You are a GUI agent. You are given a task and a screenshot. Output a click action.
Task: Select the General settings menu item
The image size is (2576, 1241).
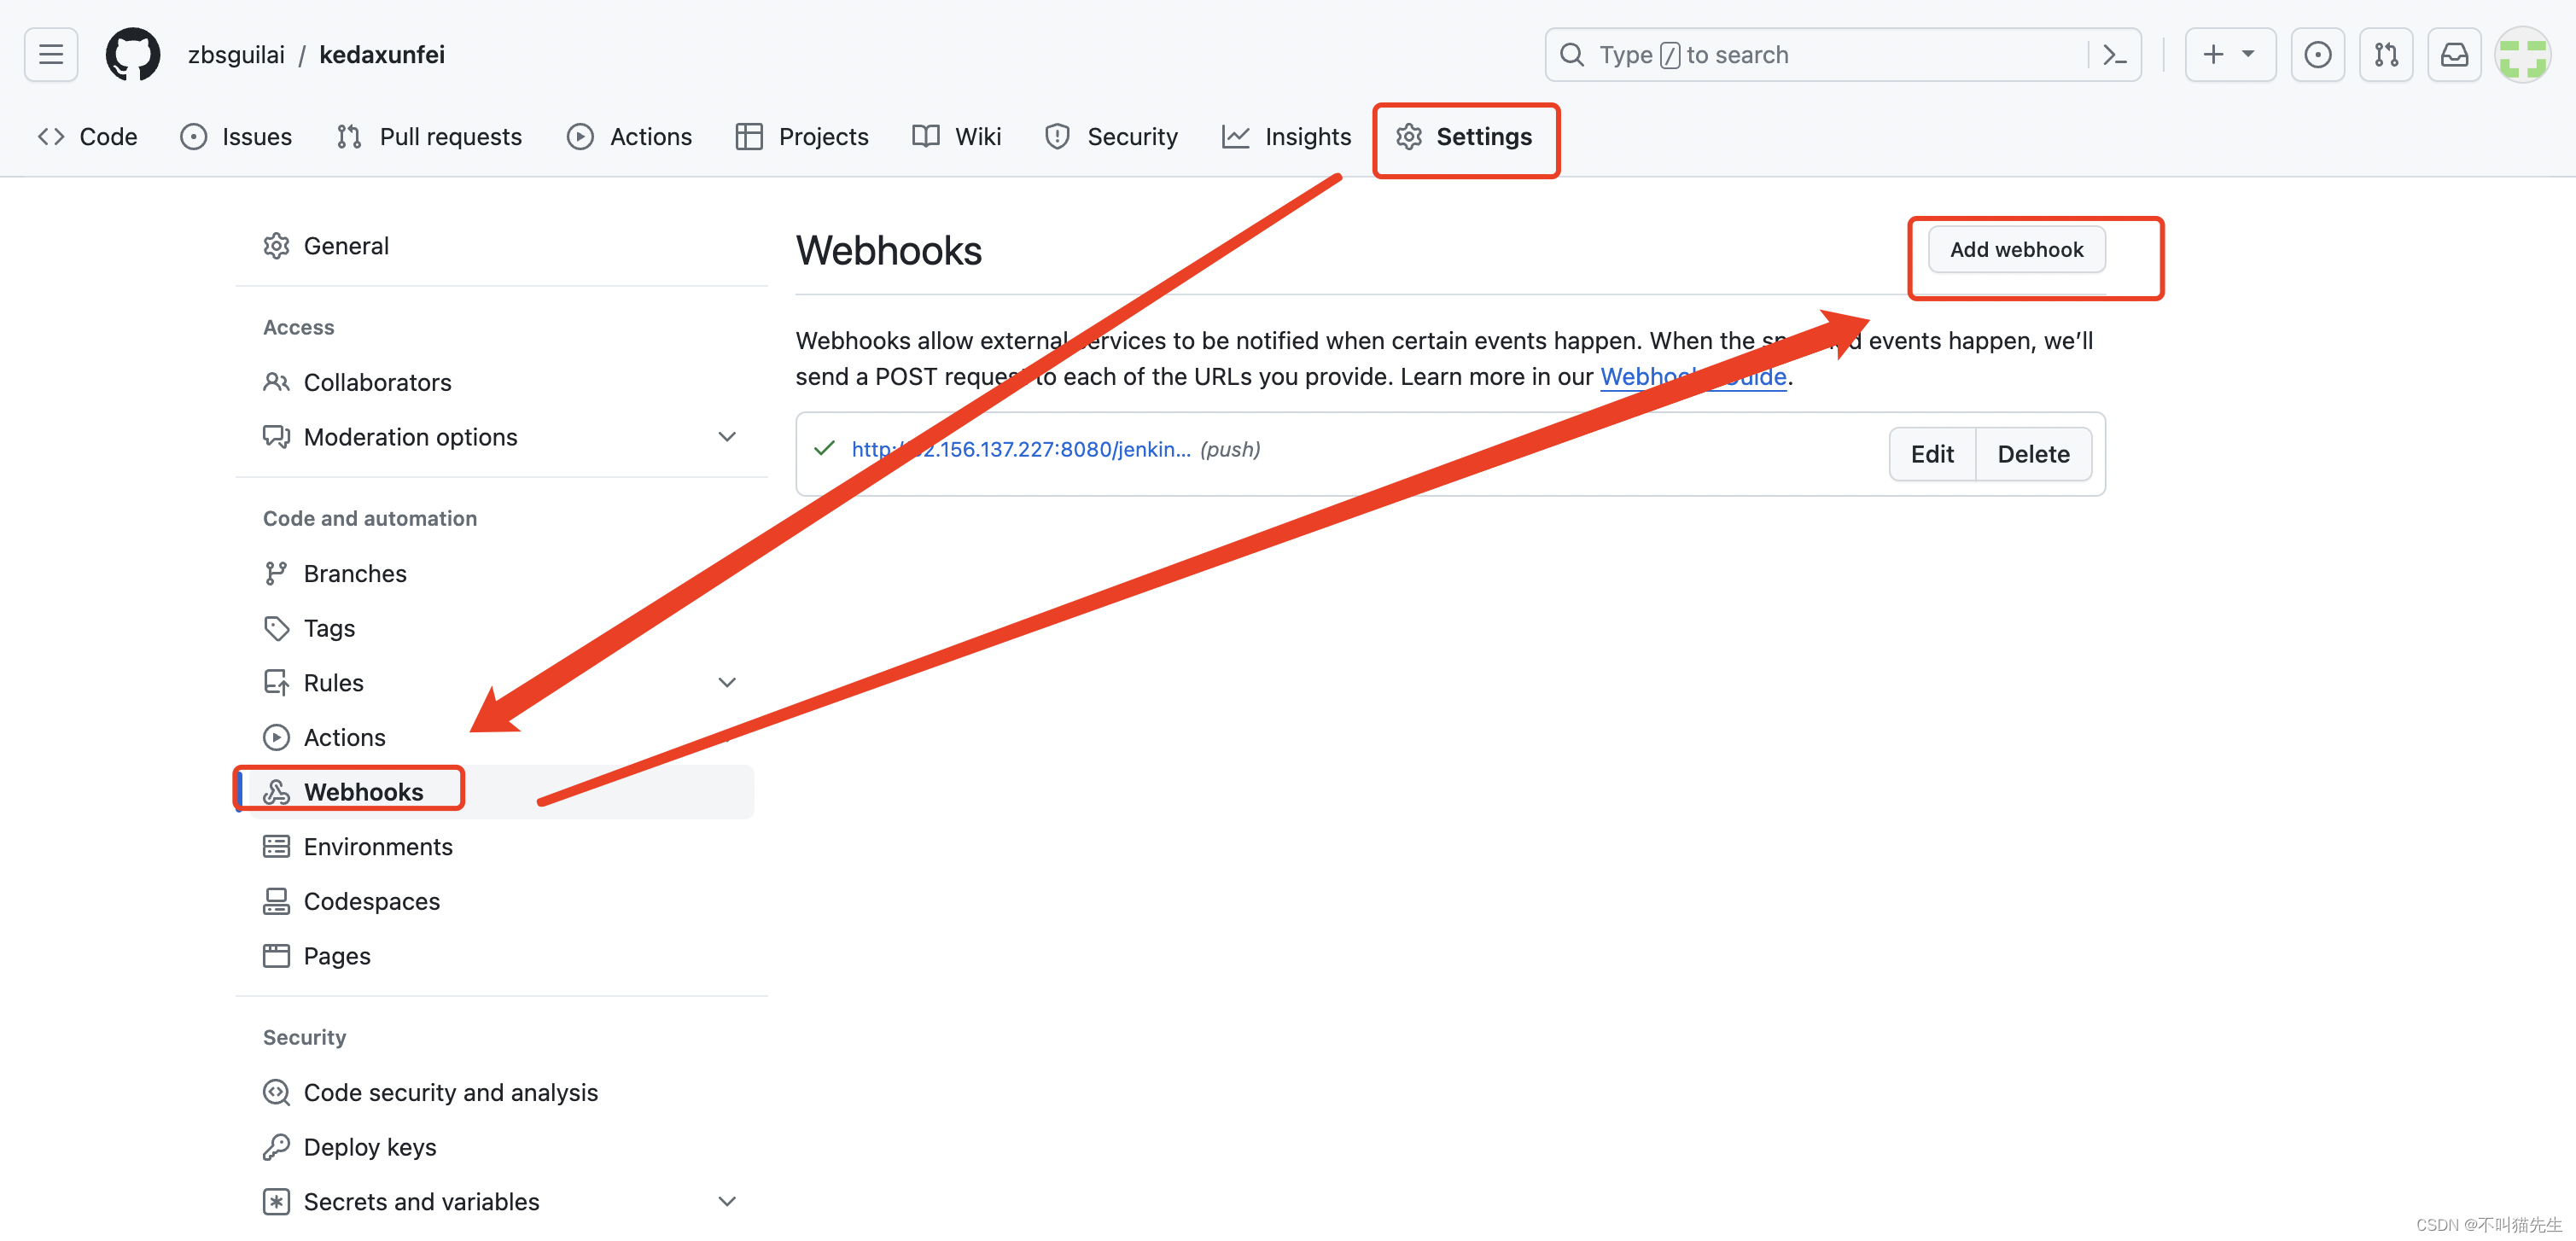(x=347, y=245)
